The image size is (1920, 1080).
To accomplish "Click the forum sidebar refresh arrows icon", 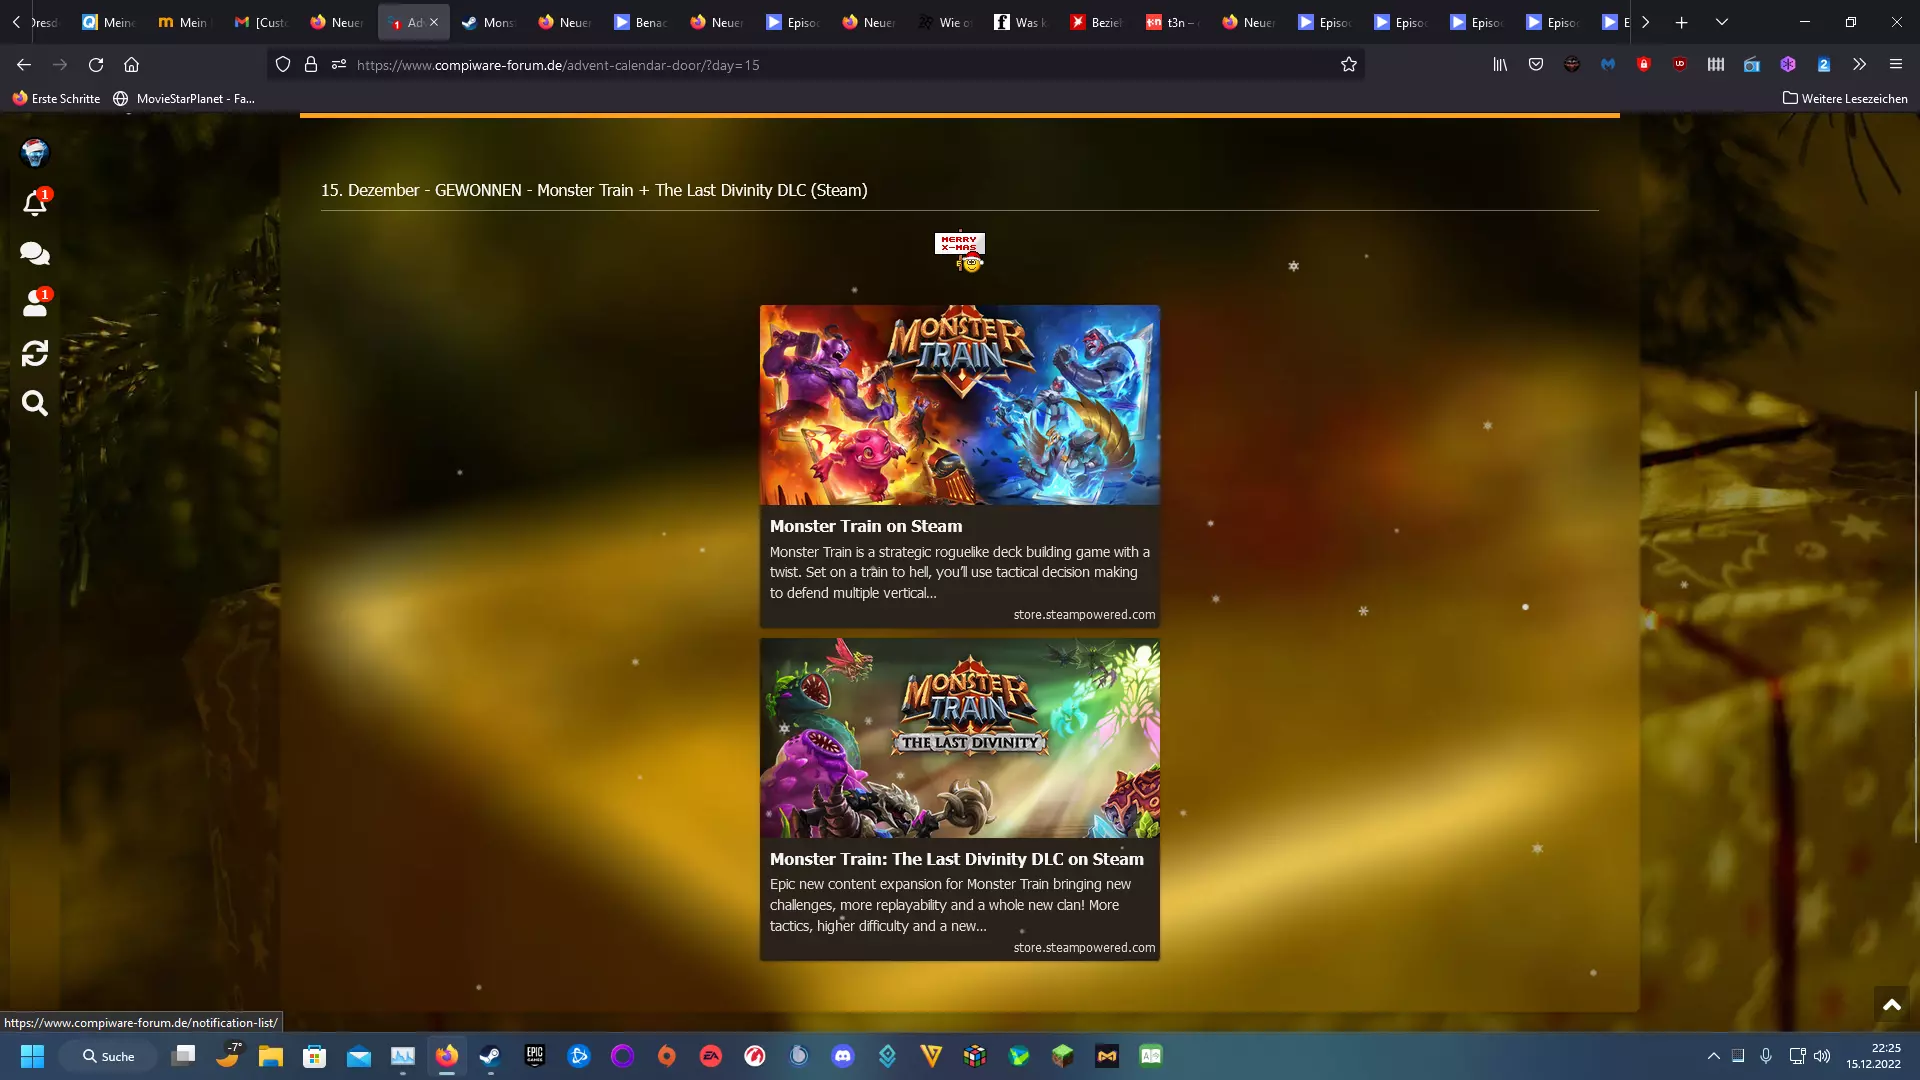I will point(35,353).
